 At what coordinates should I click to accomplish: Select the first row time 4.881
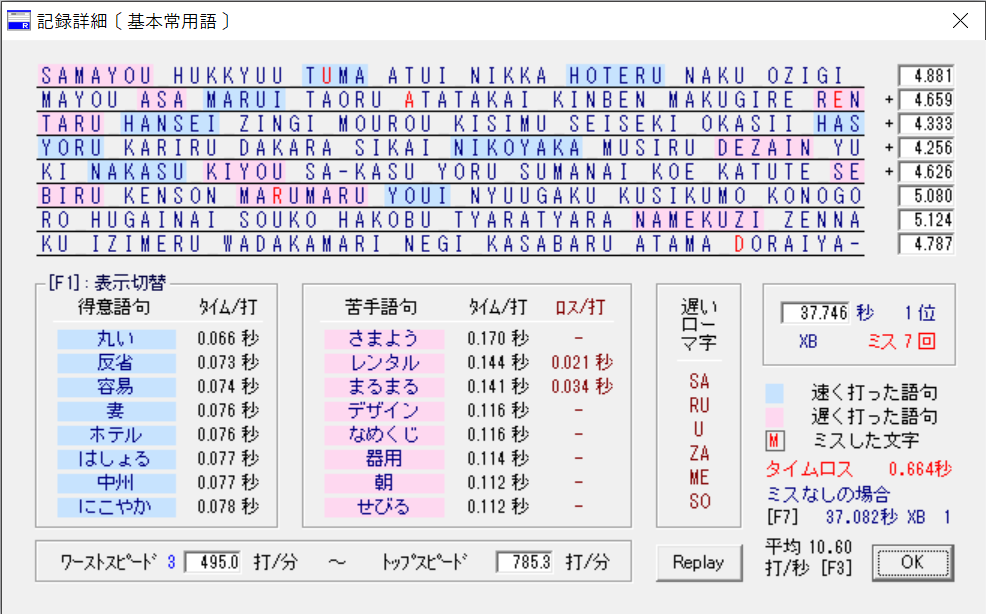click(926, 75)
